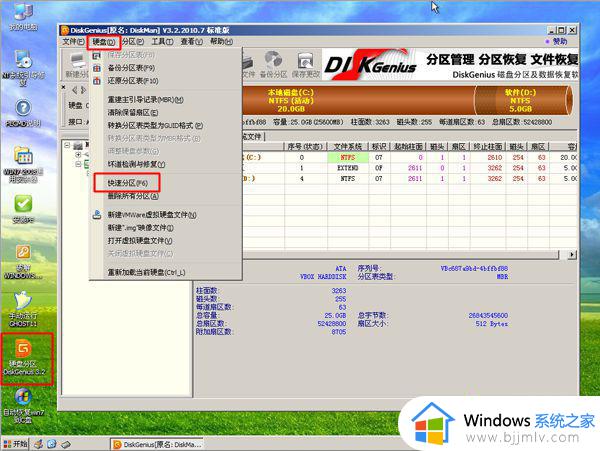The width and height of the screenshot is (600, 451).
Task: Open the 分区(P) menu
Action: 133,41
